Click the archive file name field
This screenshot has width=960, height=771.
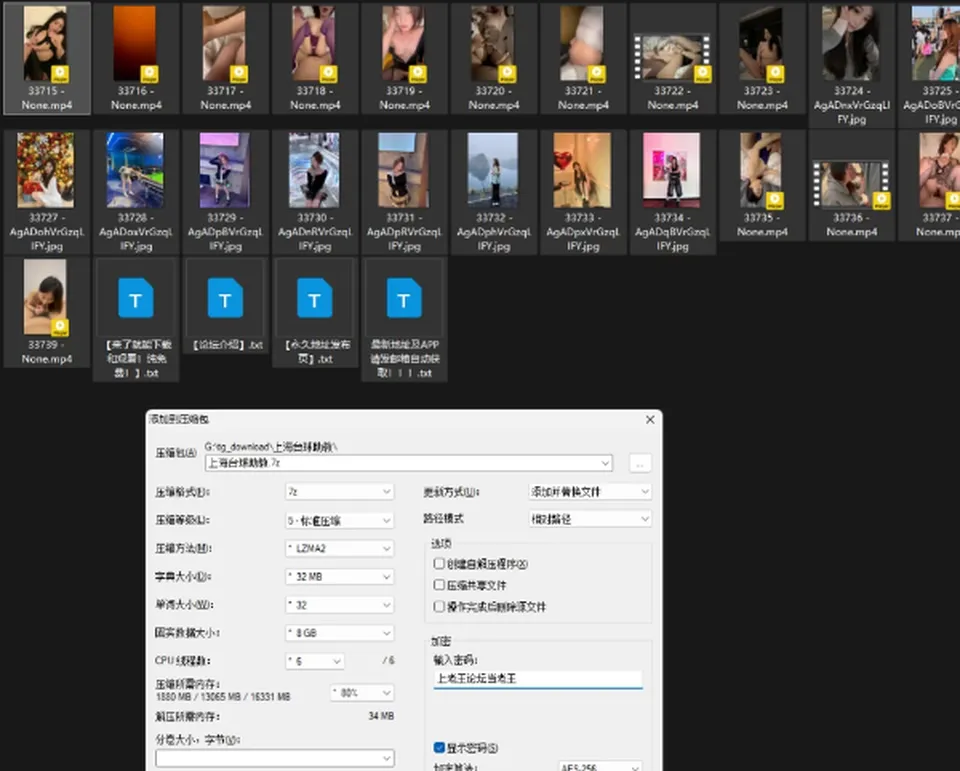coord(408,463)
